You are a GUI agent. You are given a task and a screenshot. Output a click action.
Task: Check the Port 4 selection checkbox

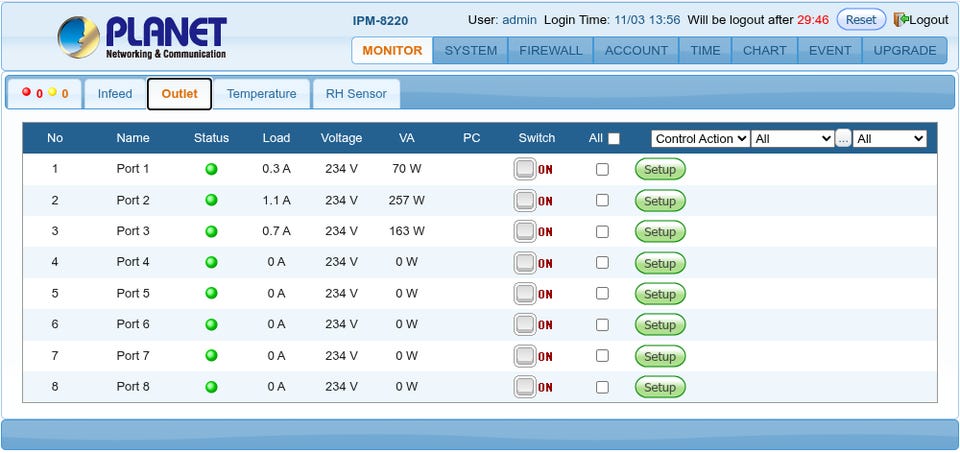click(x=602, y=262)
